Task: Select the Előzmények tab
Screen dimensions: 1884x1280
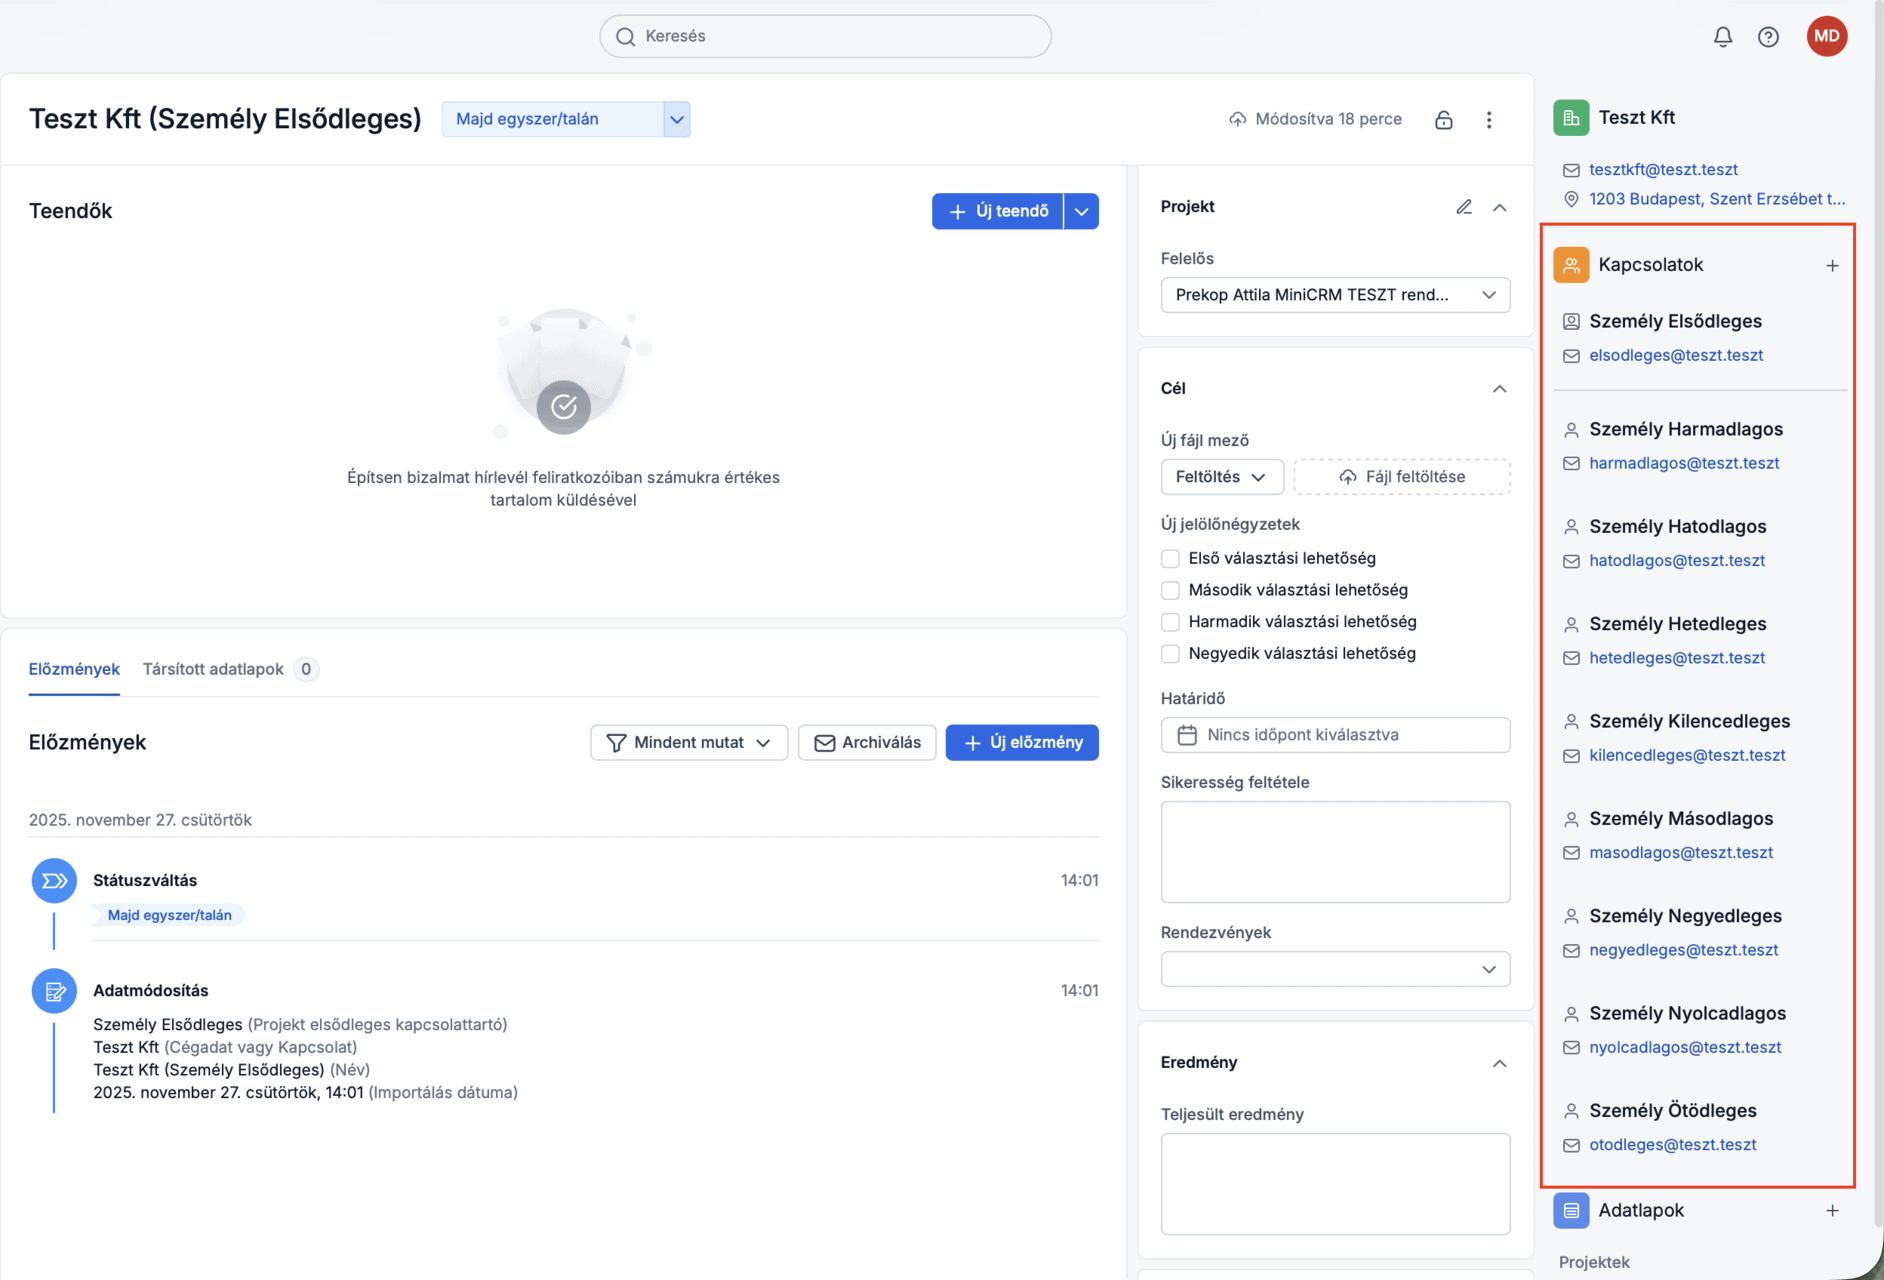Action: click(x=74, y=669)
